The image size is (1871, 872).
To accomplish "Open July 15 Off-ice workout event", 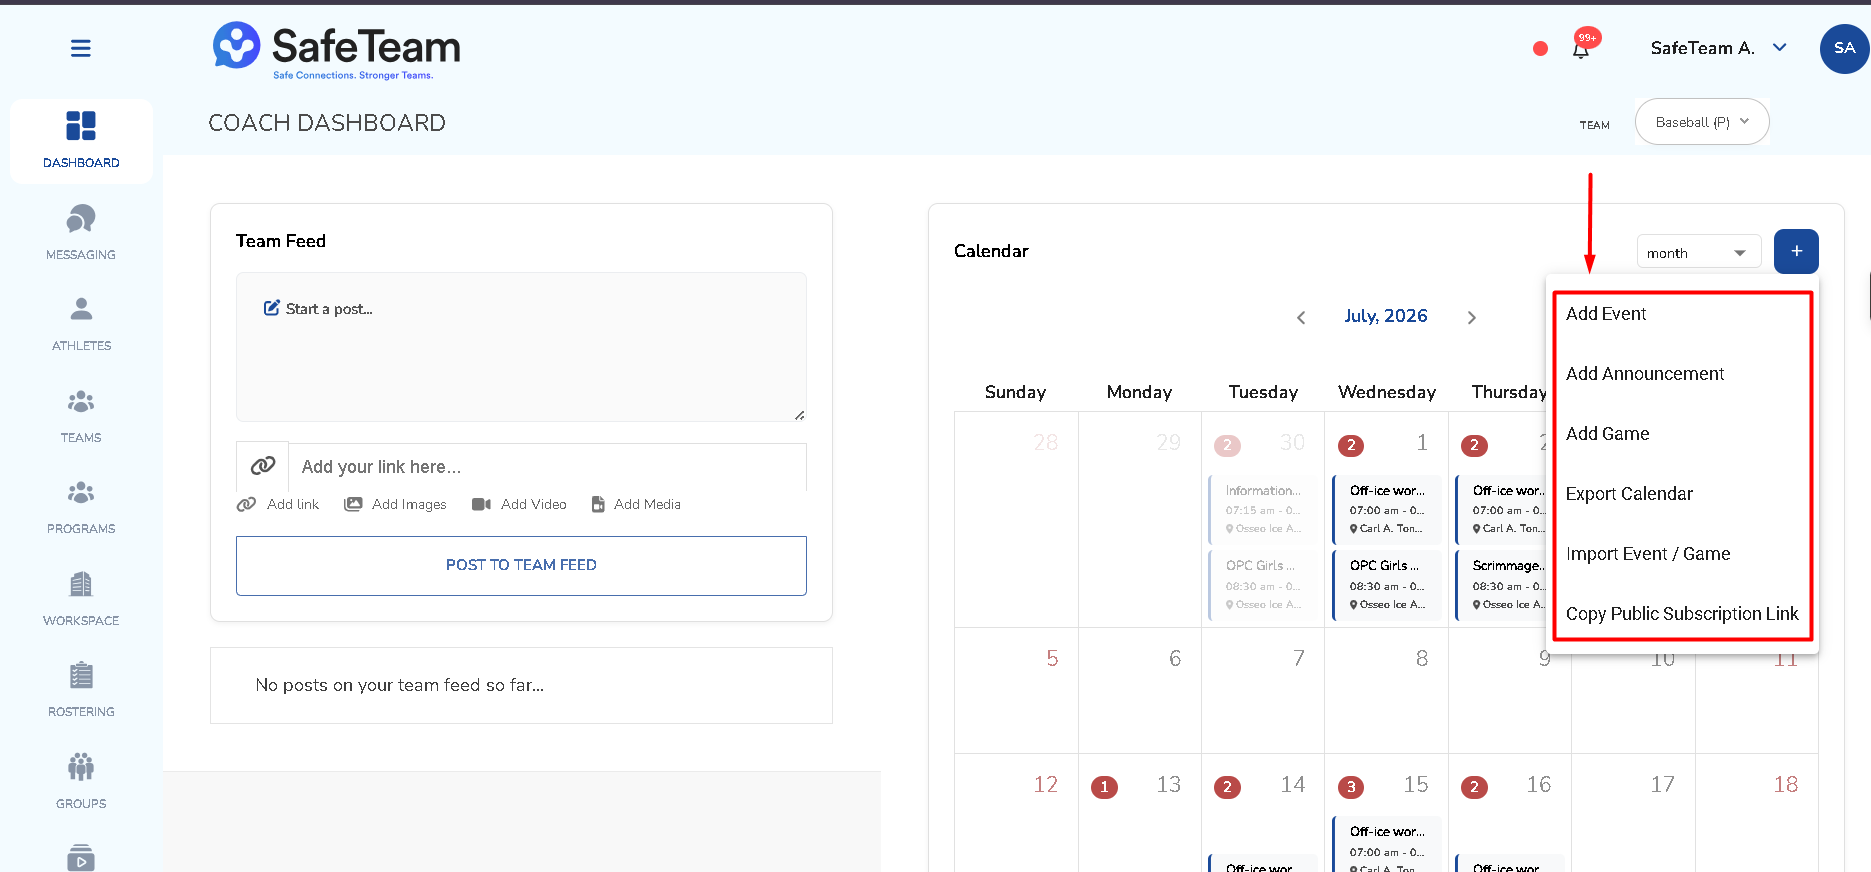I will coord(1387,845).
